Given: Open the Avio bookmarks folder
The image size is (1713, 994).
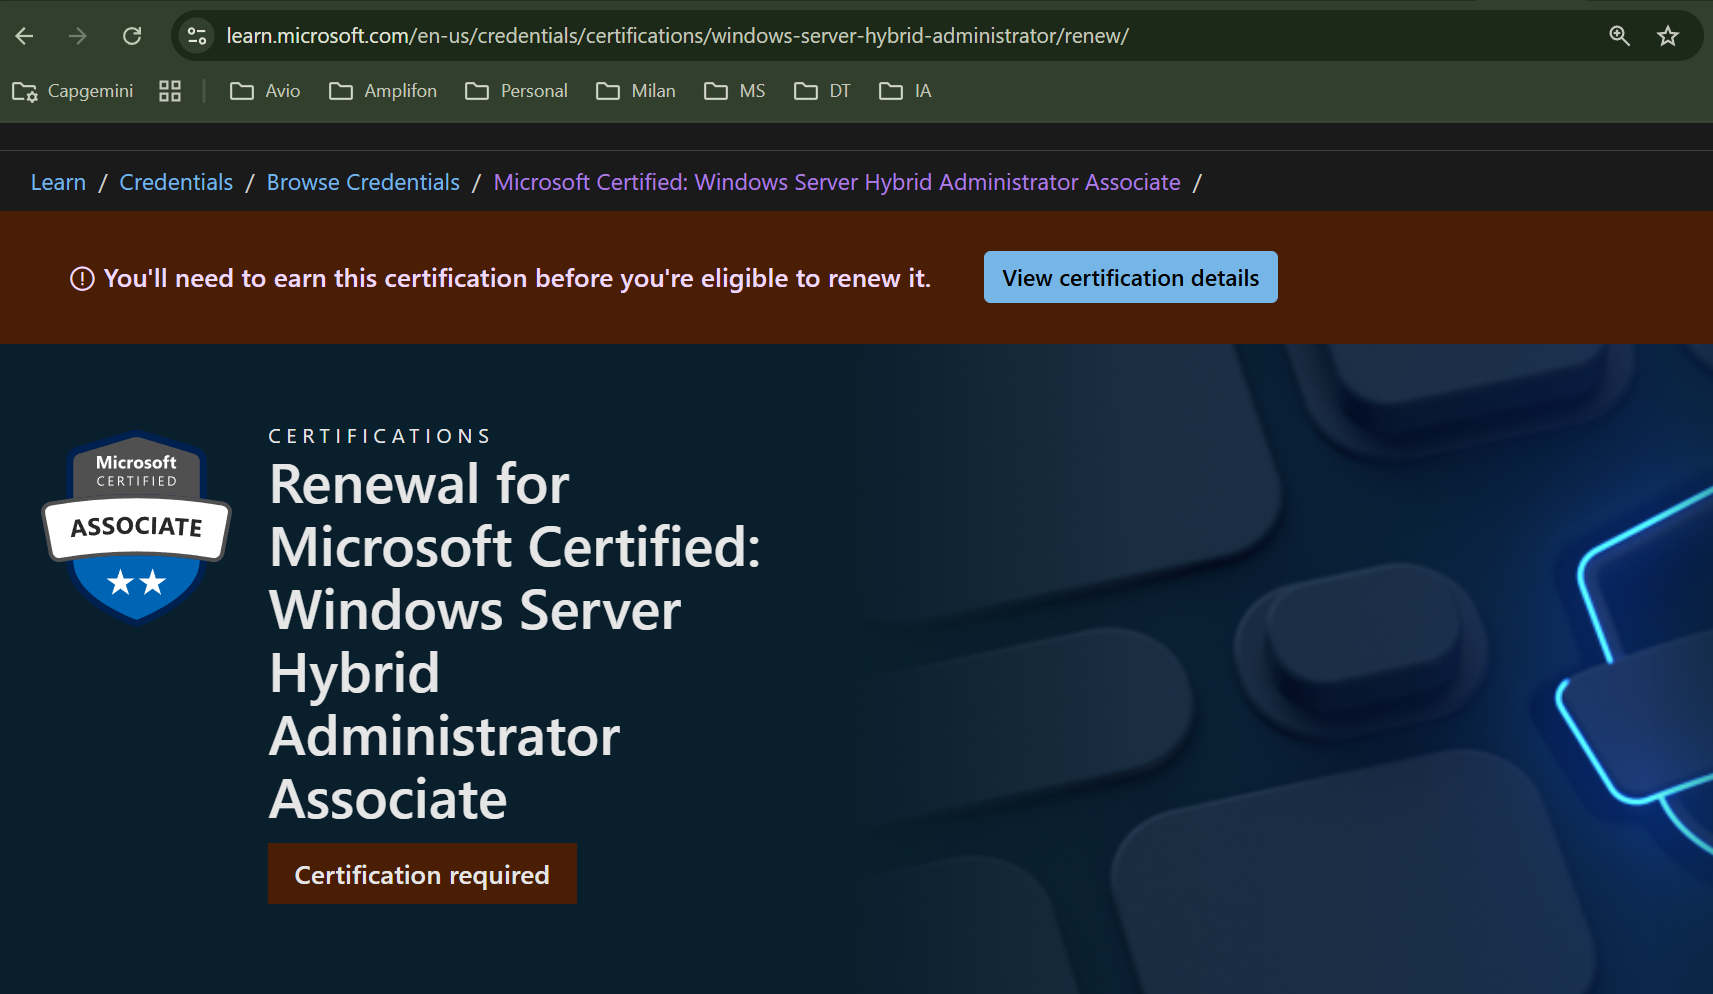Looking at the screenshot, I should 265,91.
